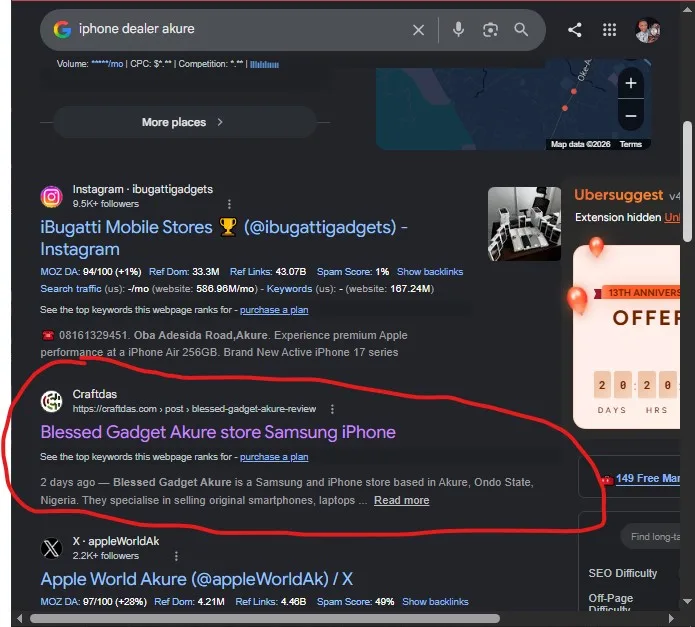The width and height of the screenshot is (695, 627).
Task: Click the magnifying glass search icon
Action: [x=521, y=30]
